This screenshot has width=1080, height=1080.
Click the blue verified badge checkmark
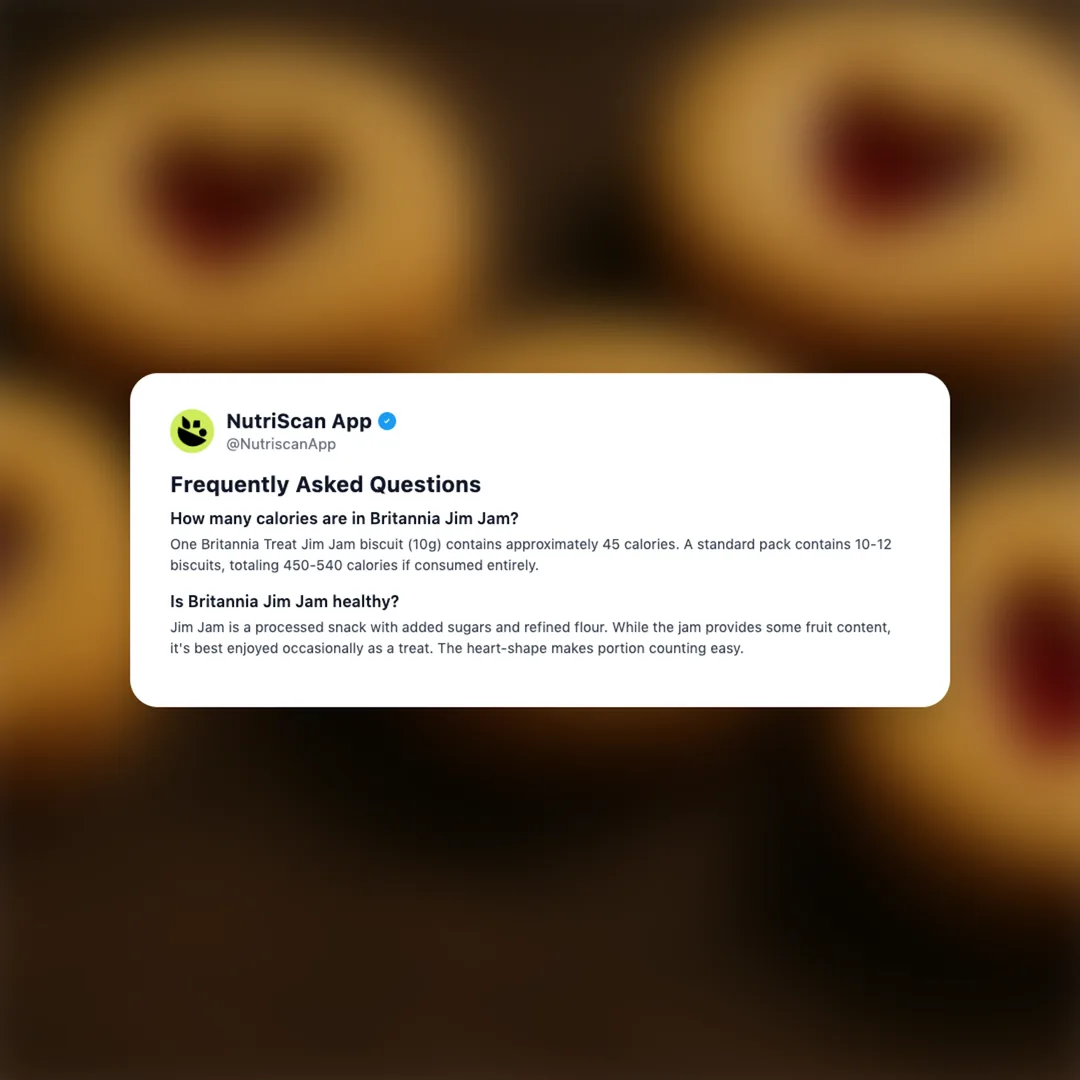pyautogui.click(x=387, y=421)
